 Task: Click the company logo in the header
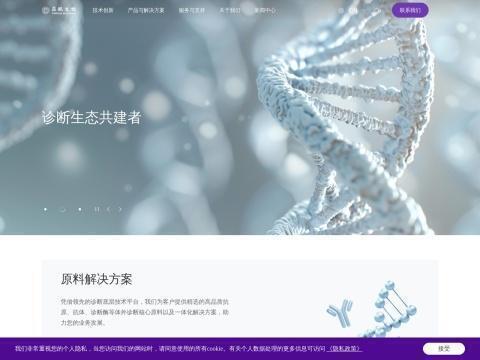click(59, 10)
